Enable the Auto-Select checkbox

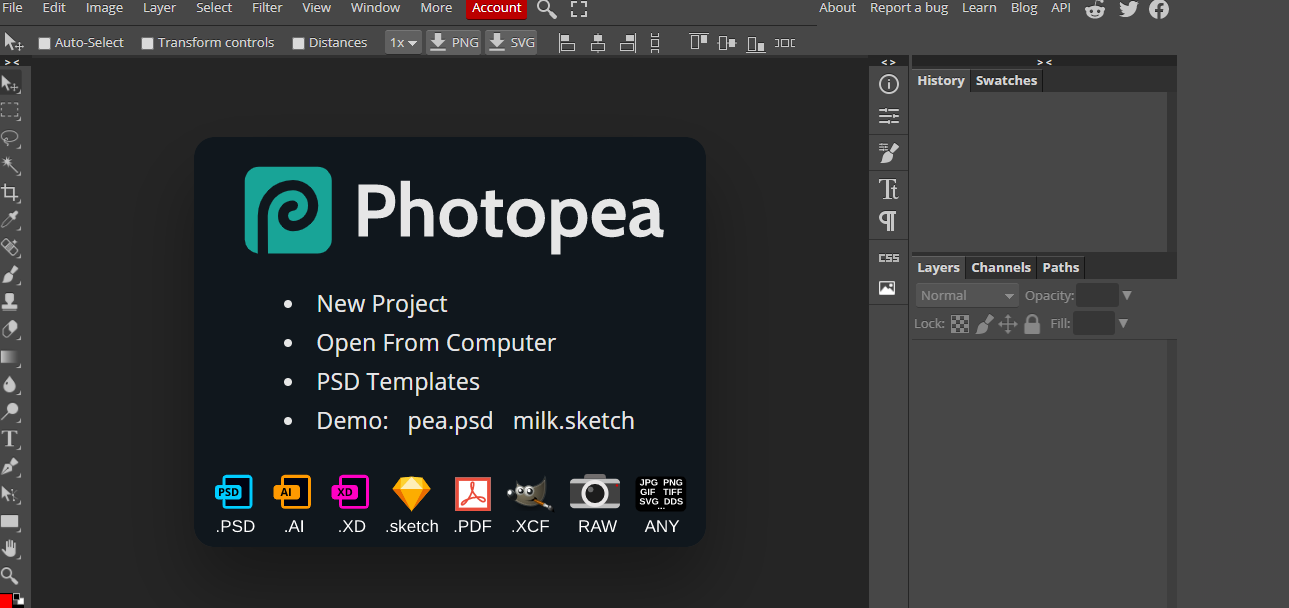click(44, 43)
